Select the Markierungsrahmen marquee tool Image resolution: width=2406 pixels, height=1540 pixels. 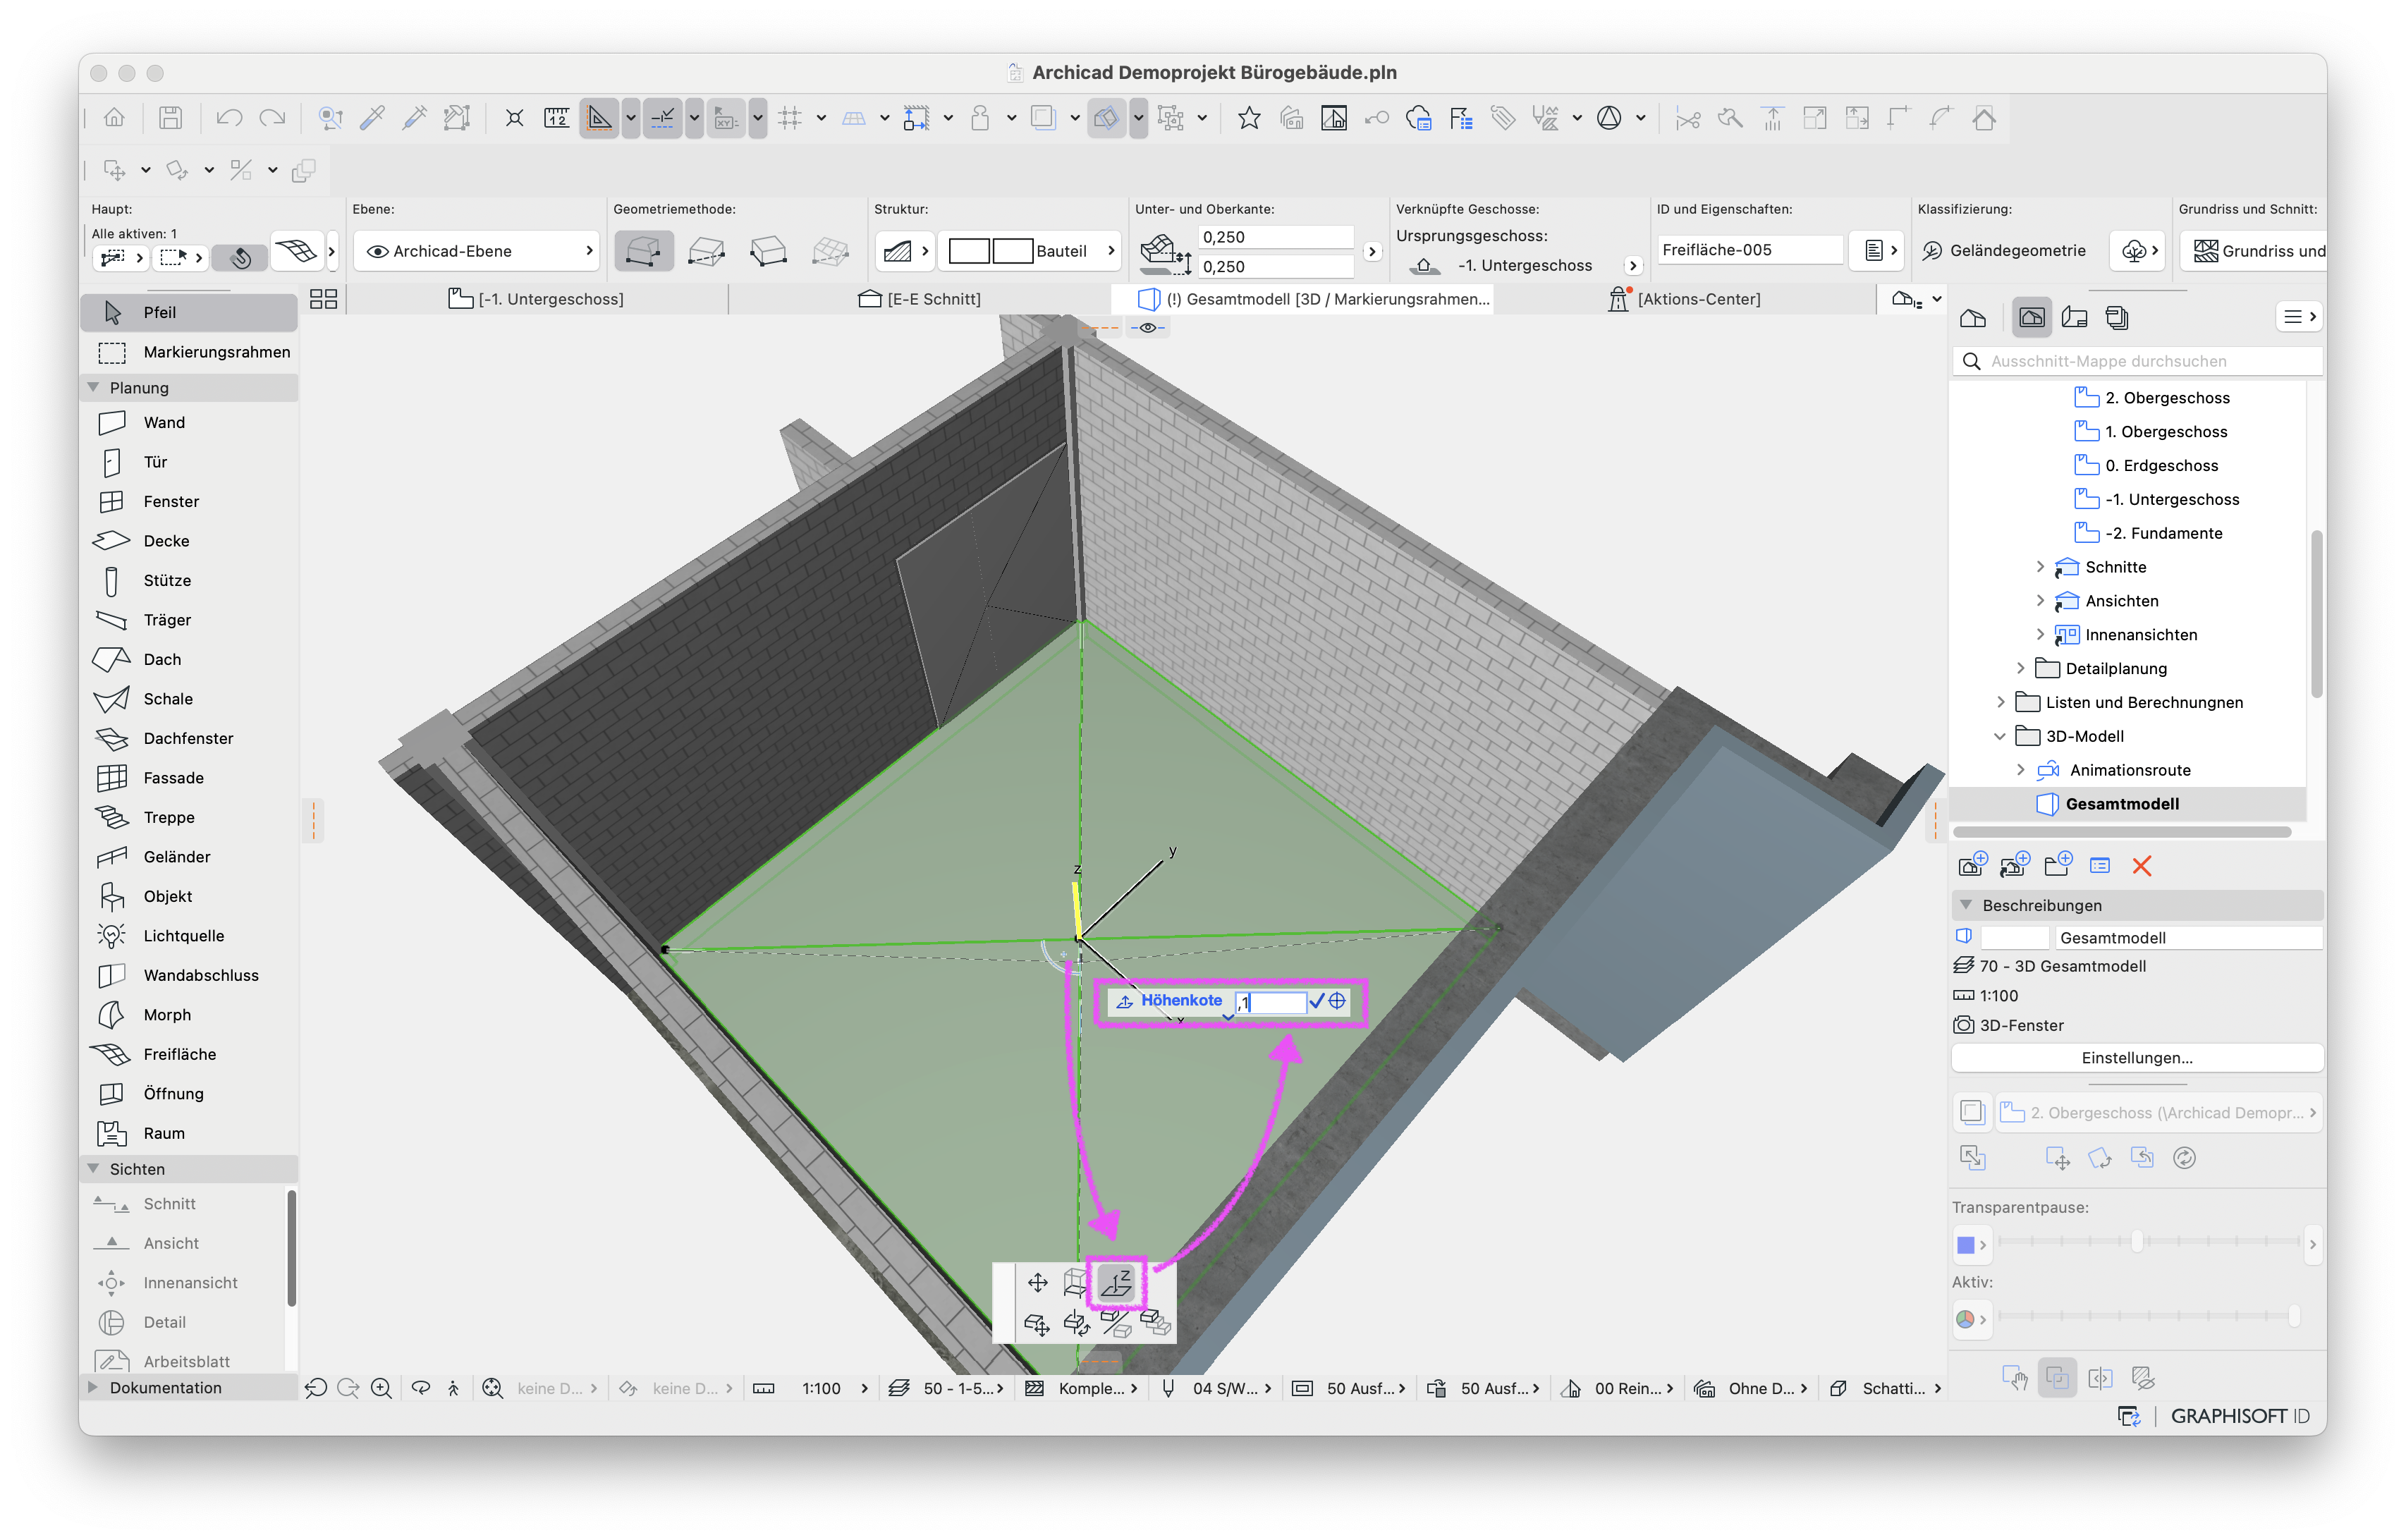pos(189,352)
